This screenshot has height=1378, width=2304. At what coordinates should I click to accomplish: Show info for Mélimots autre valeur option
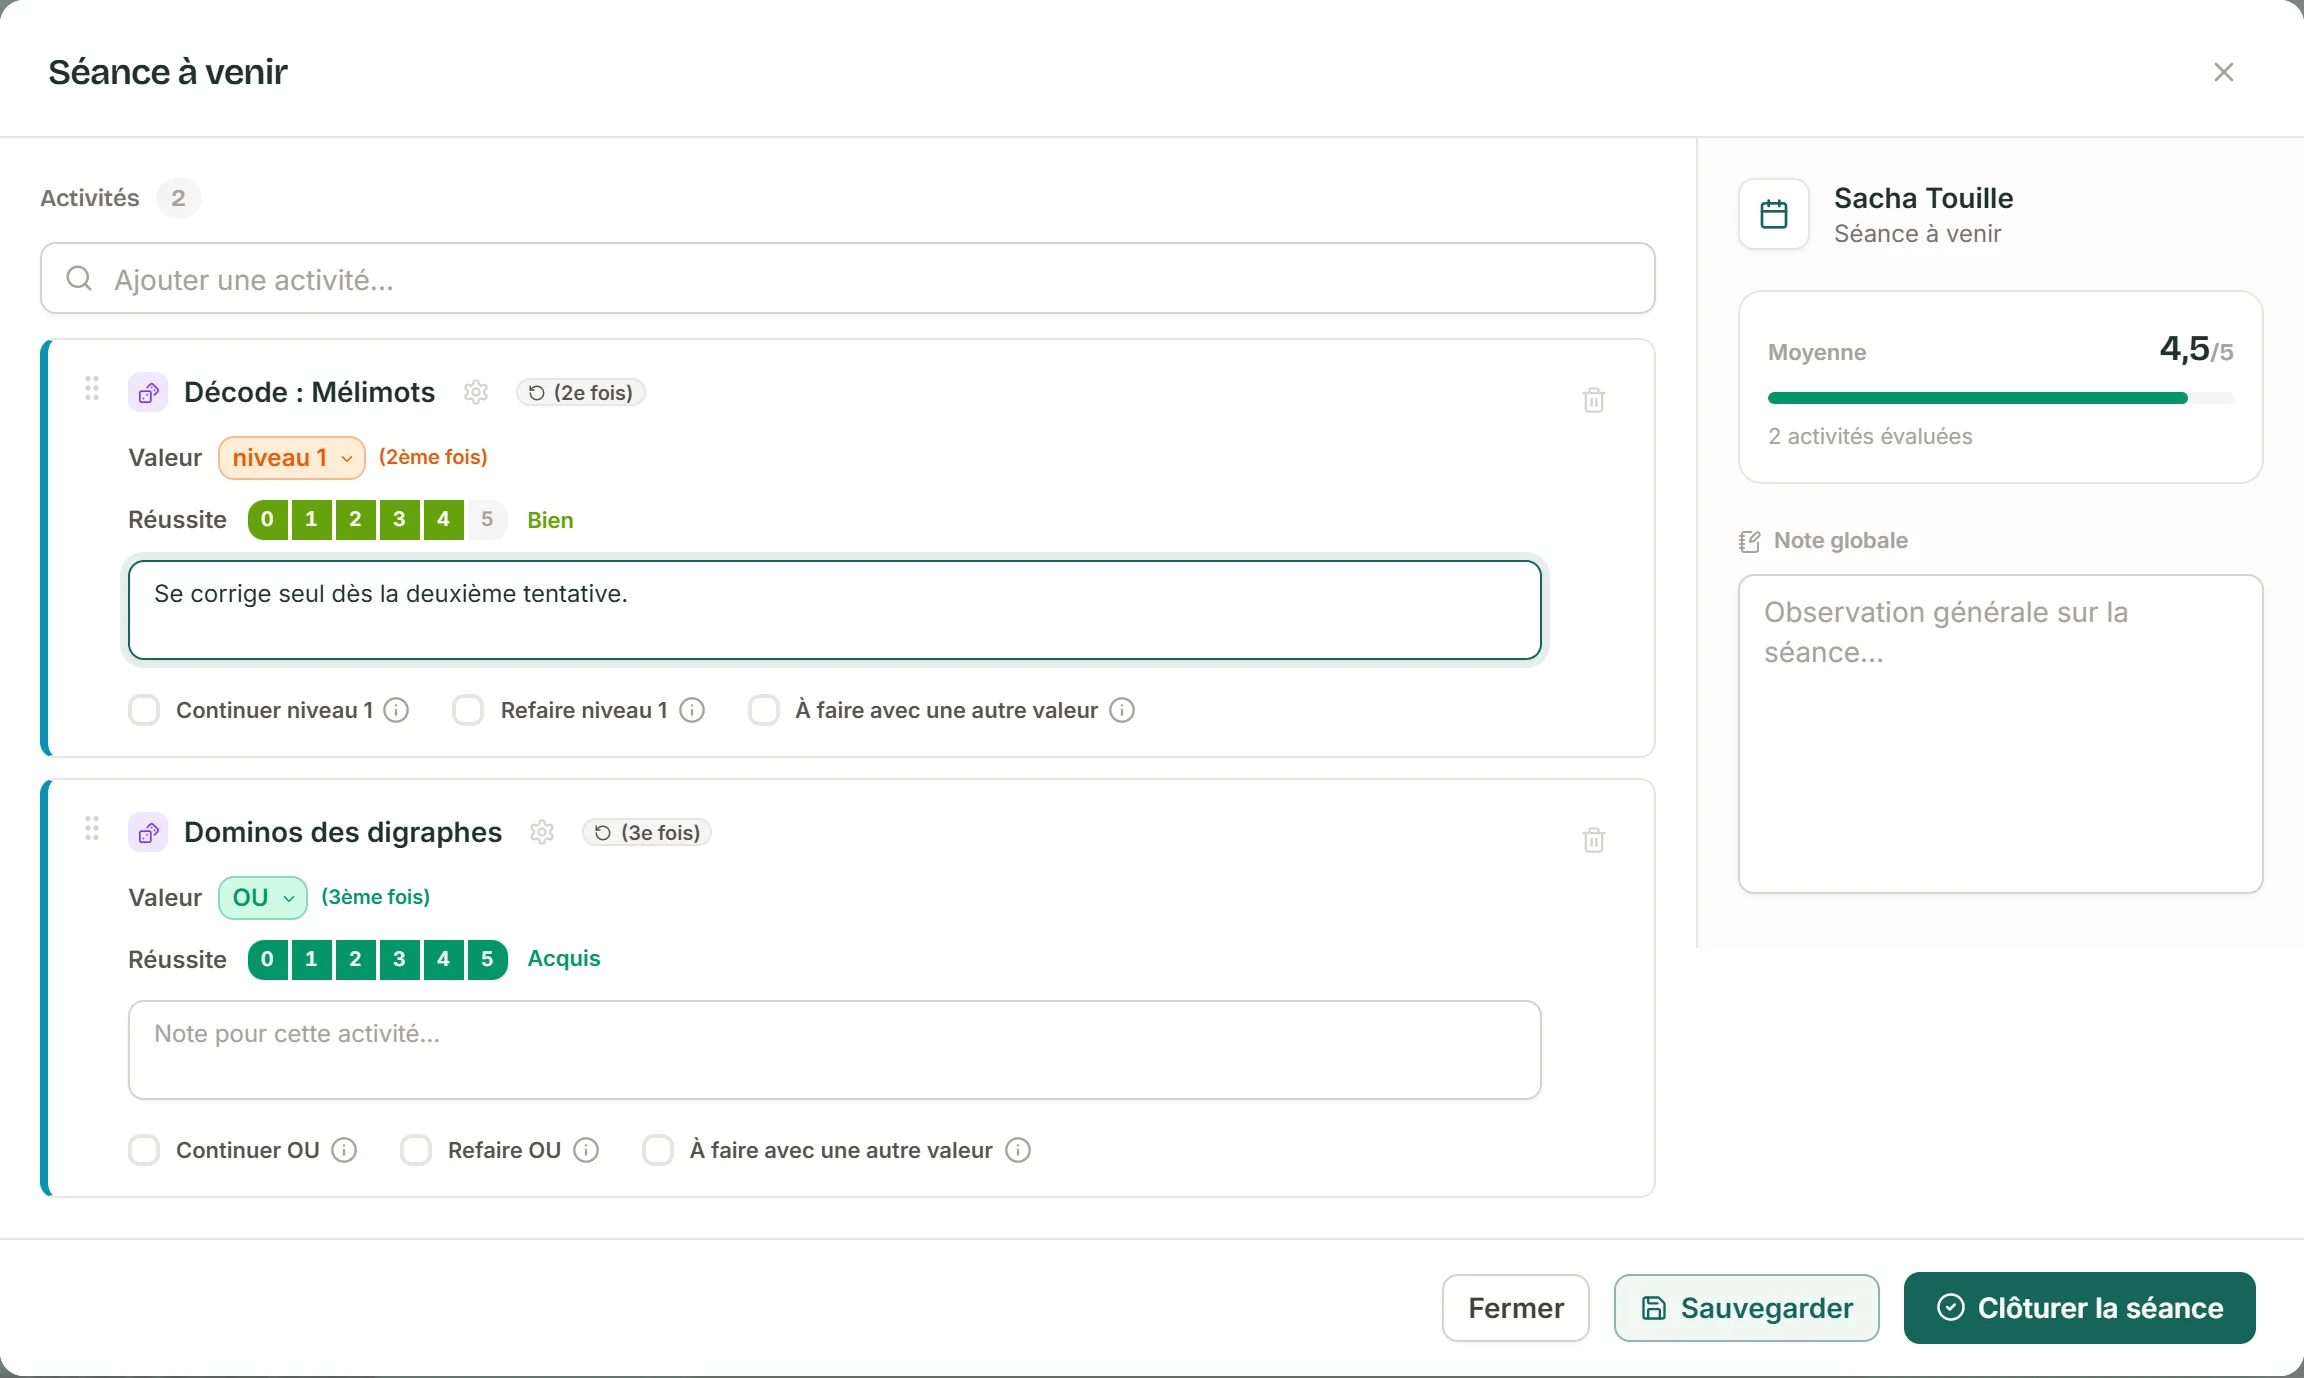point(1122,710)
